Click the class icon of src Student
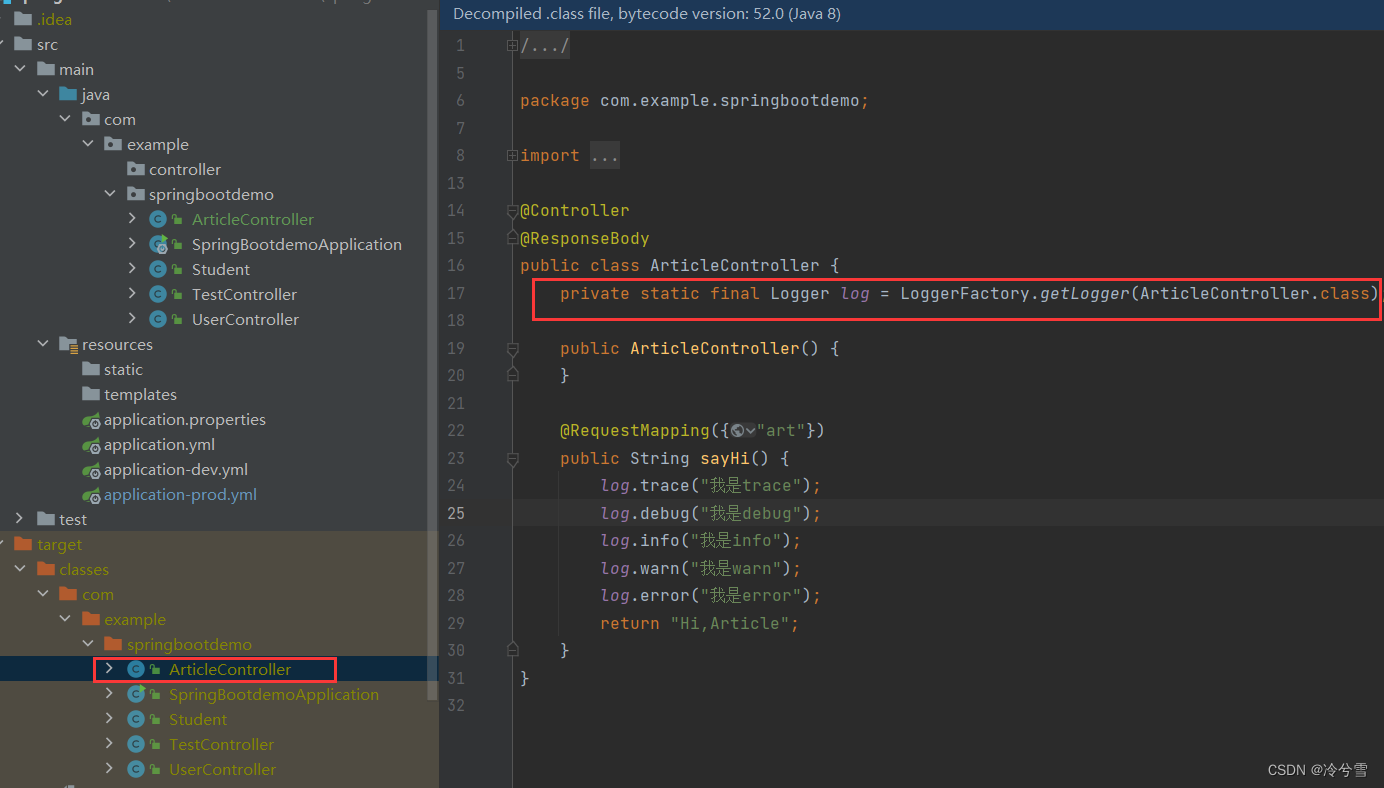Image resolution: width=1384 pixels, height=788 pixels. 158,269
